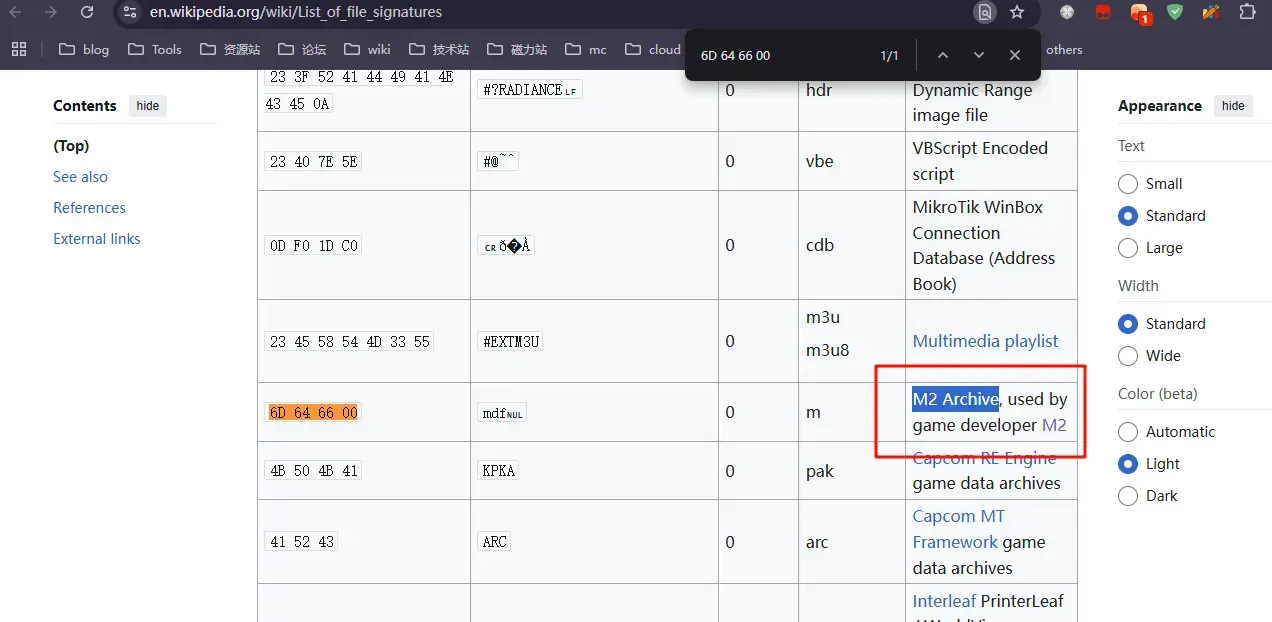The image size is (1272, 622).
Task: Reload the Wikipedia page
Action: pyautogui.click(x=87, y=13)
